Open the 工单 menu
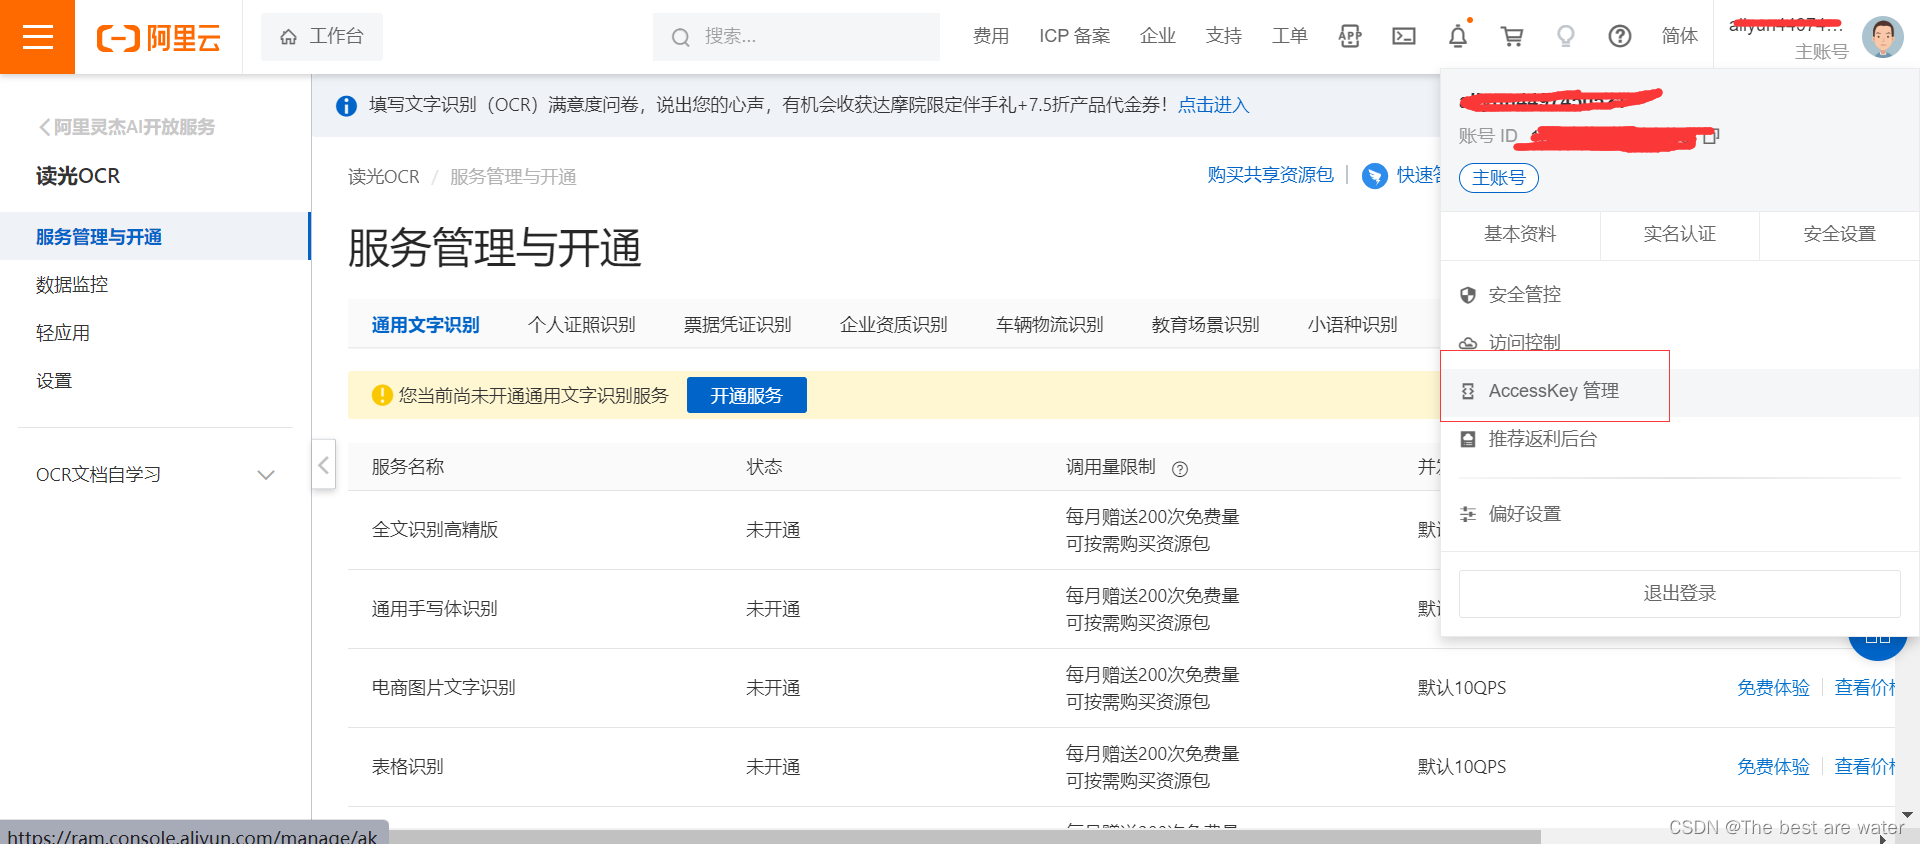The image size is (1920, 844). (x=1289, y=37)
